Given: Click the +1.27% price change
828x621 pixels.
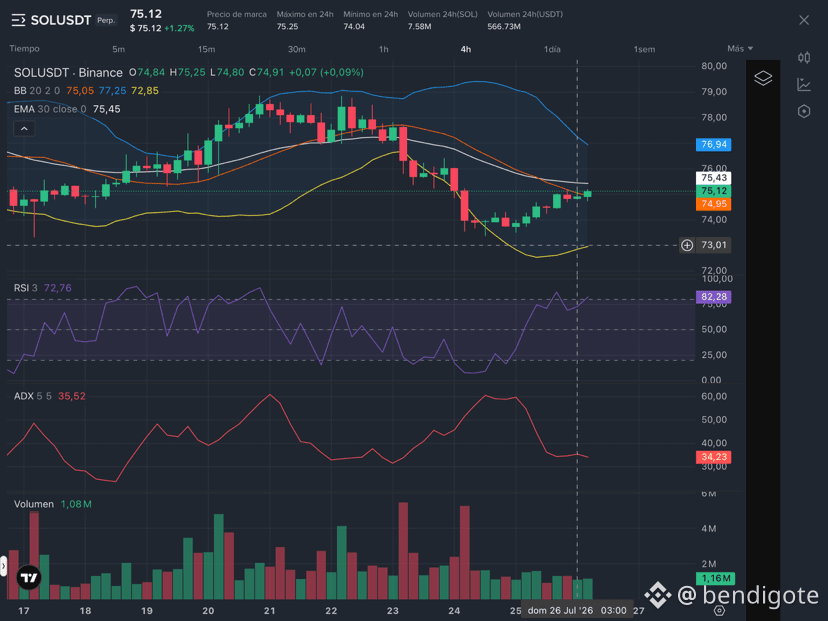Looking at the screenshot, I should 179,29.
